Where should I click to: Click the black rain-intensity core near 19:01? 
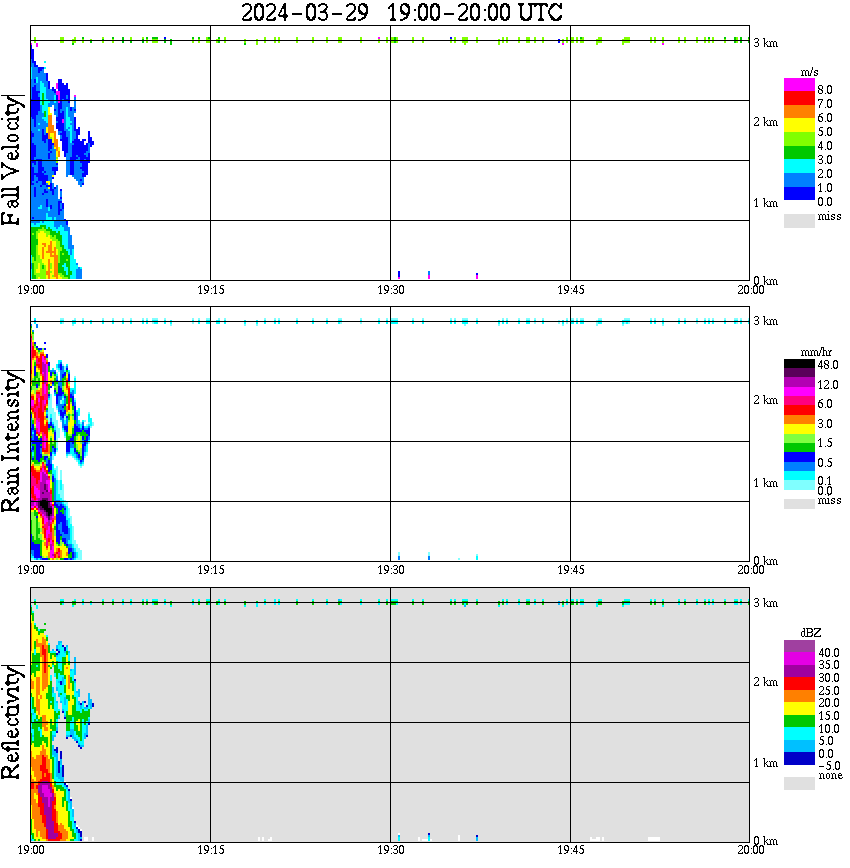click(x=46, y=507)
